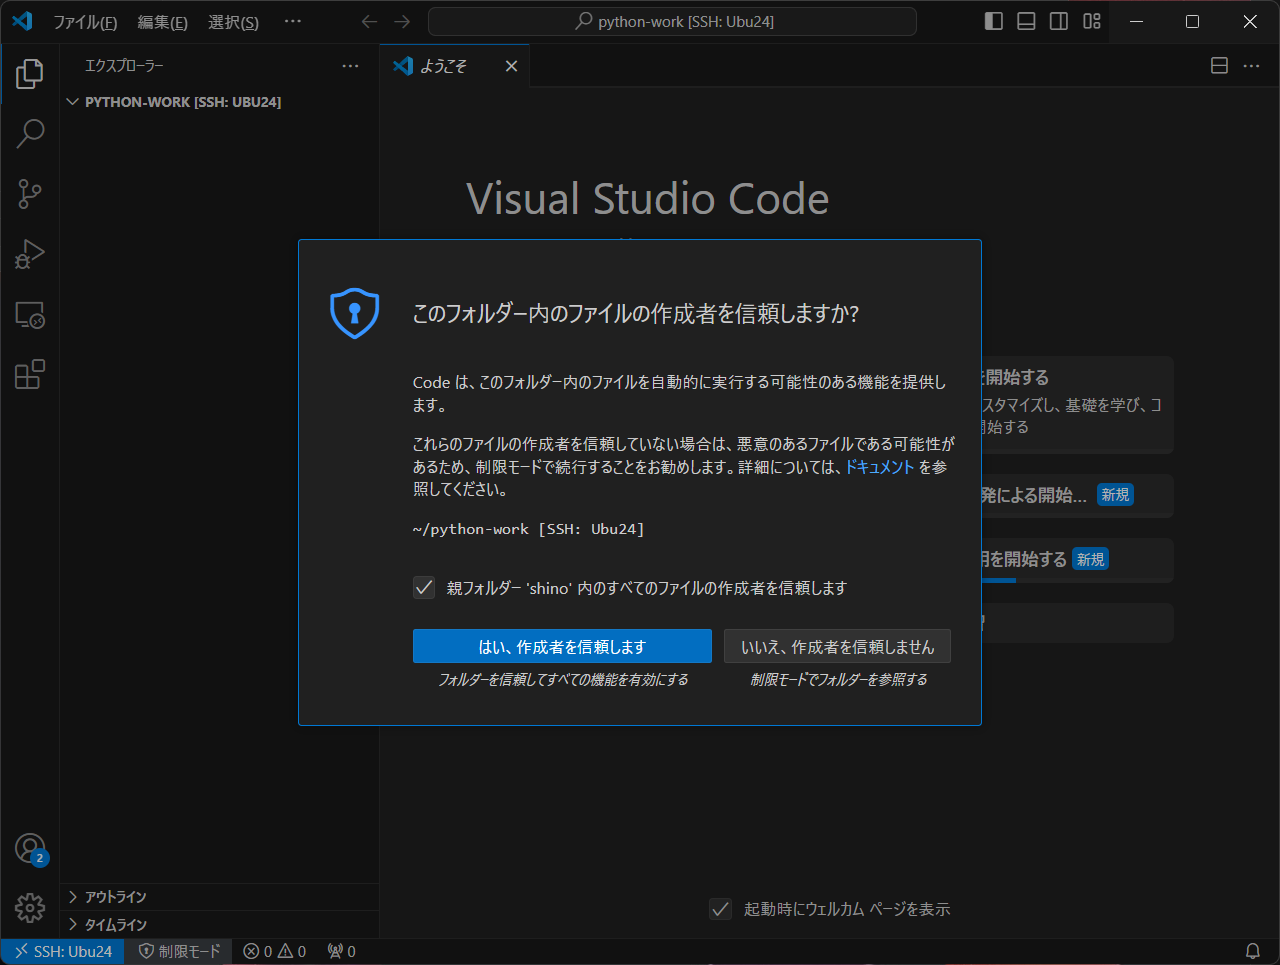Click the python-work [SSH: Ubu24] command center
This screenshot has height=965, width=1280.
pyautogui.click(x=672, y=21)
